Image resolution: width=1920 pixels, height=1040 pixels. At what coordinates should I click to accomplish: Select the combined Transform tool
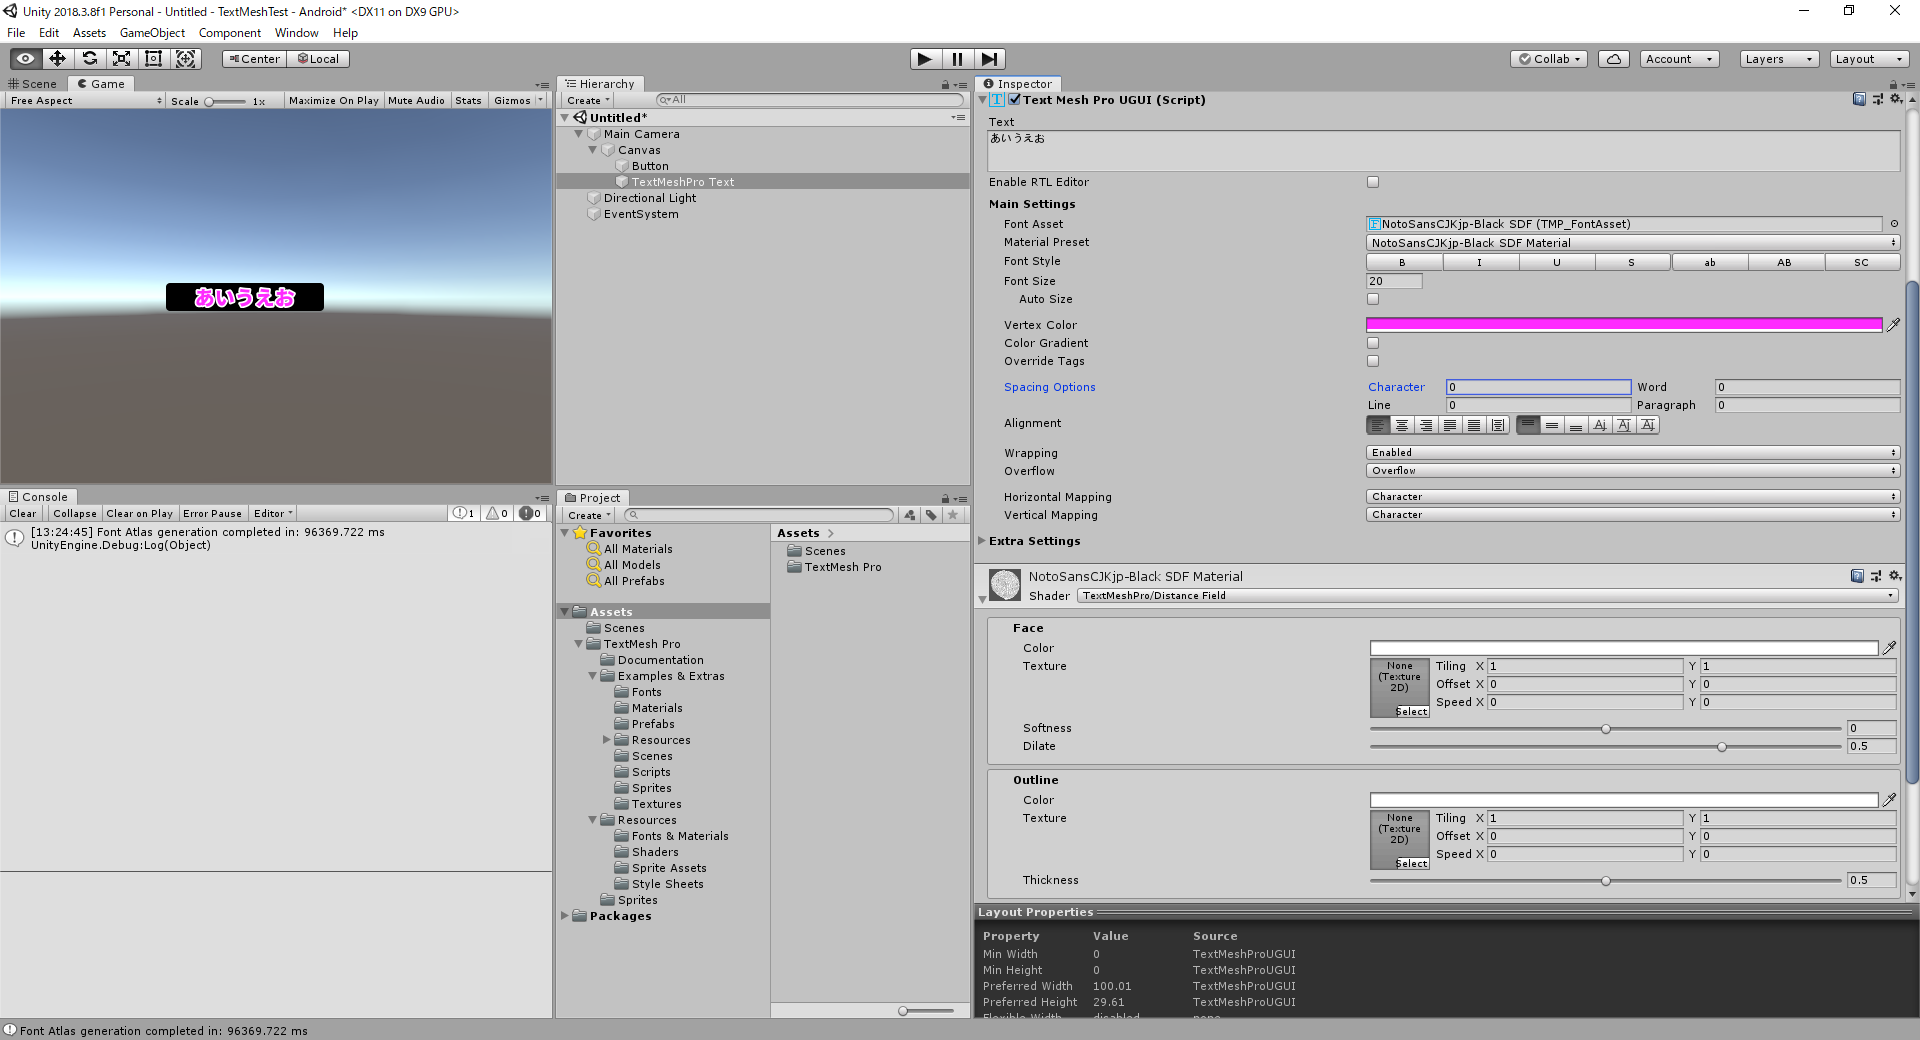coord(186,59)
